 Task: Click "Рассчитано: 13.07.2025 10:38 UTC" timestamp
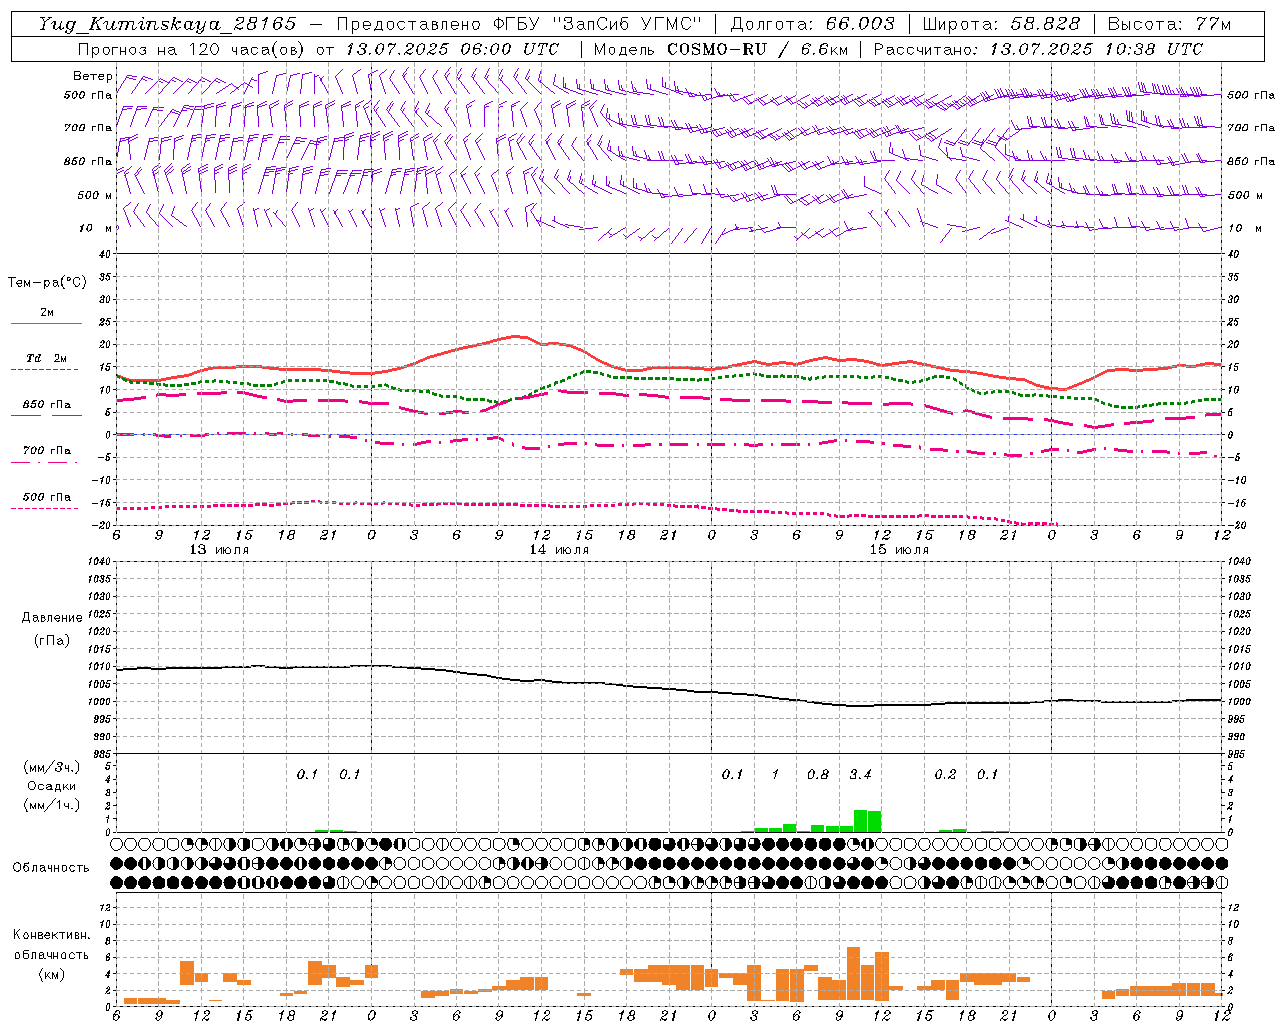pyautogui.click(x=1038, y=49)
